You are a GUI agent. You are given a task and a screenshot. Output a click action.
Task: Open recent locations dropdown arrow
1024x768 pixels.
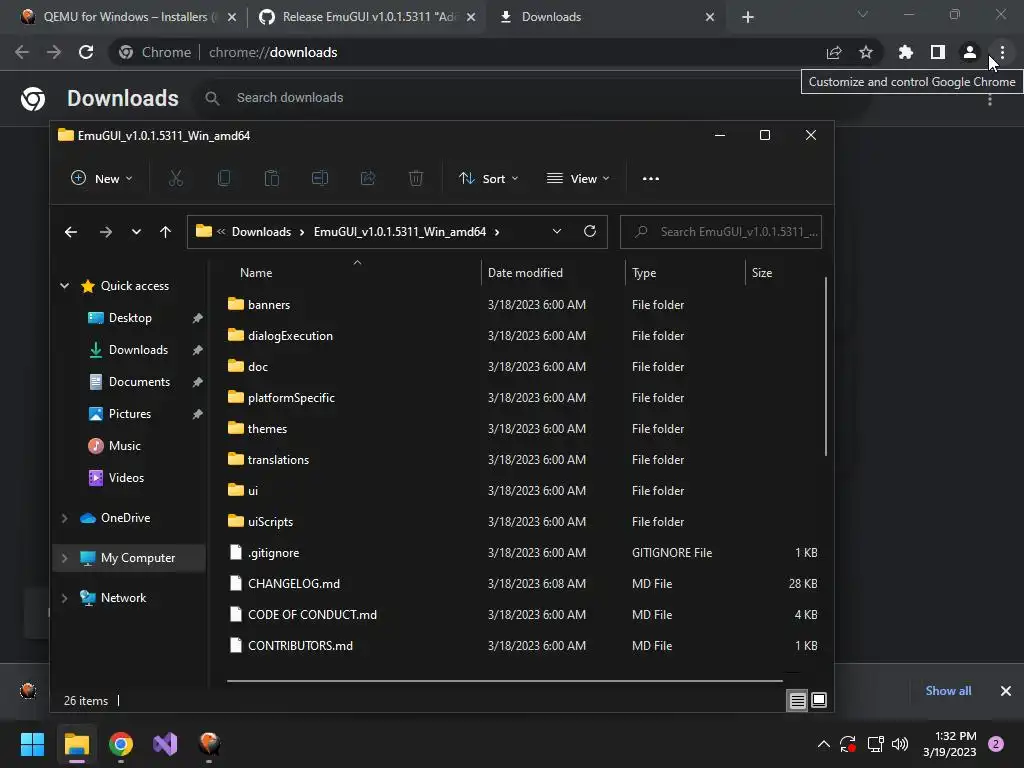pyautogui.click(x=136, y=232)
